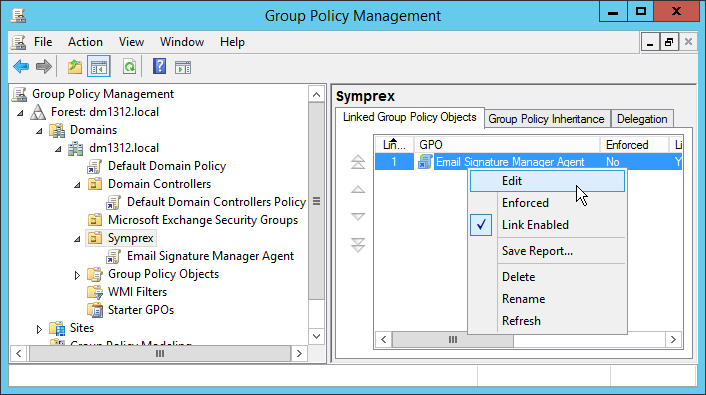
Task: Open the File menu
Action: point(43,42)
